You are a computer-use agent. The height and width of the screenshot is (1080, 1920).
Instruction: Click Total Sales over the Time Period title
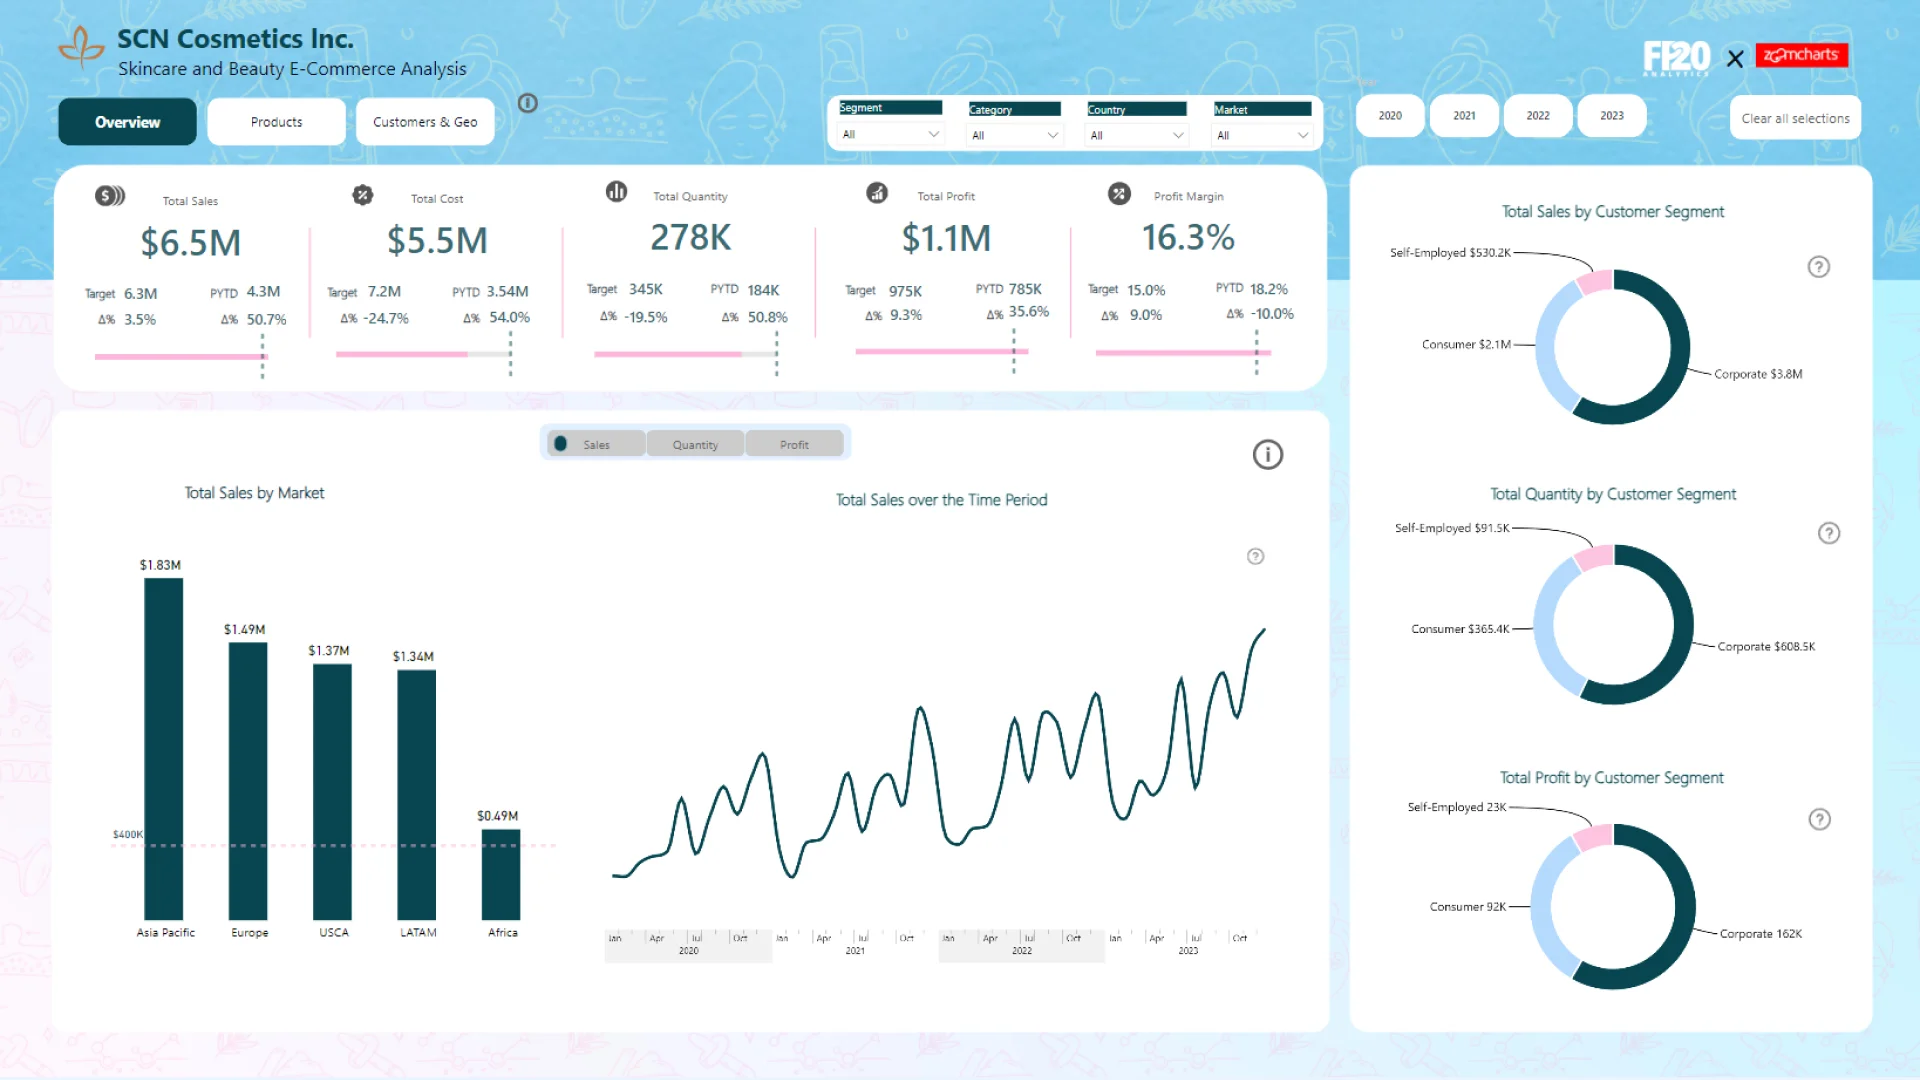click(941, 500)
